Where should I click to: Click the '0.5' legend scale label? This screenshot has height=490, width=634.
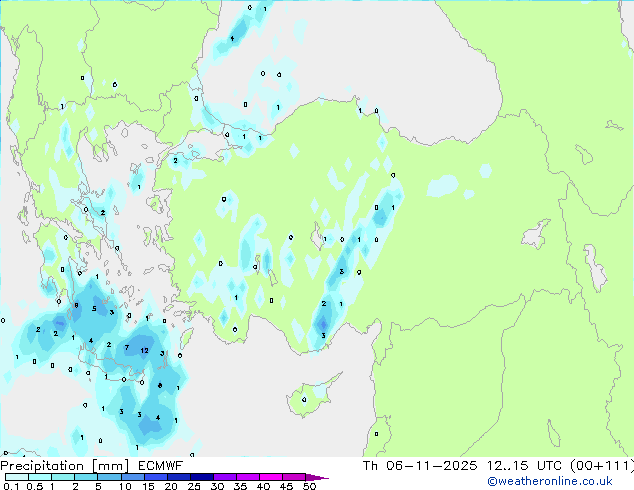35,486
